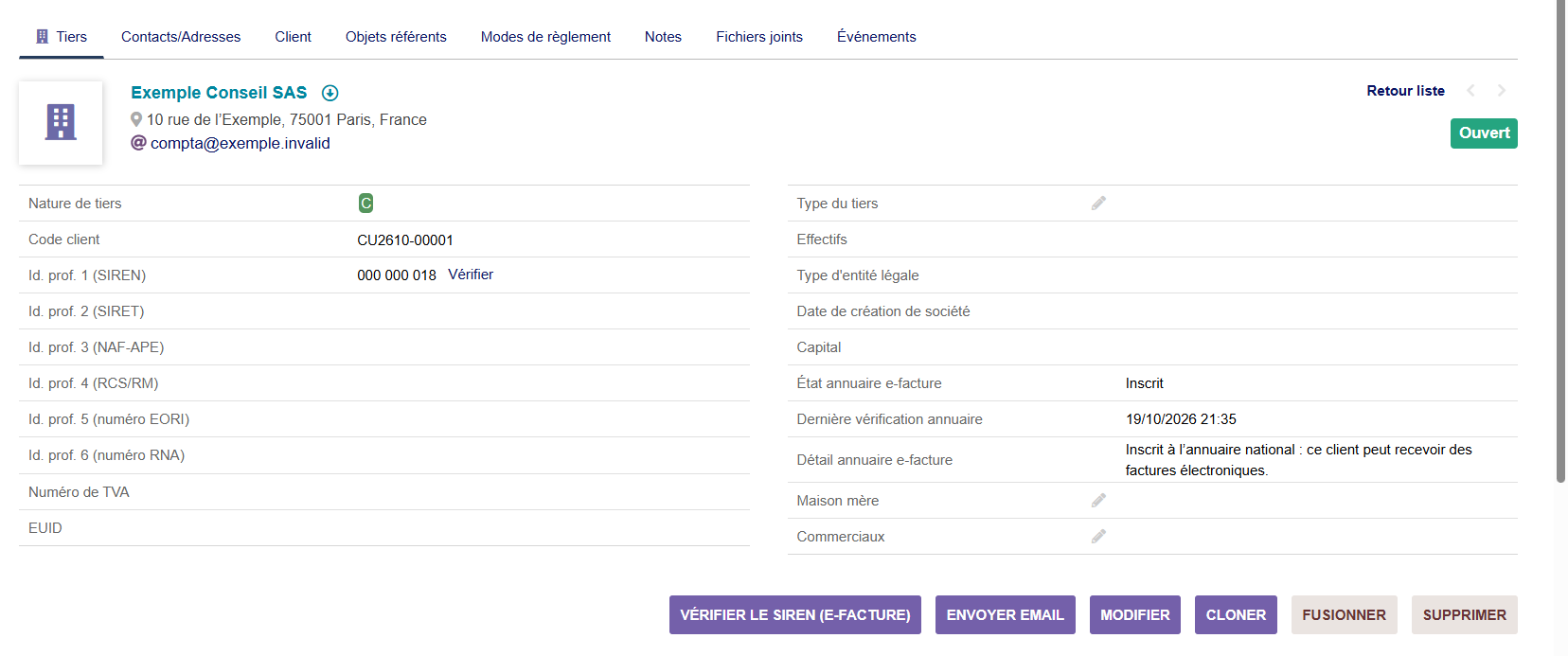This screenshot has height=656, width=1568.
Task: Click the Modifier button
Action: point(1135,615)
